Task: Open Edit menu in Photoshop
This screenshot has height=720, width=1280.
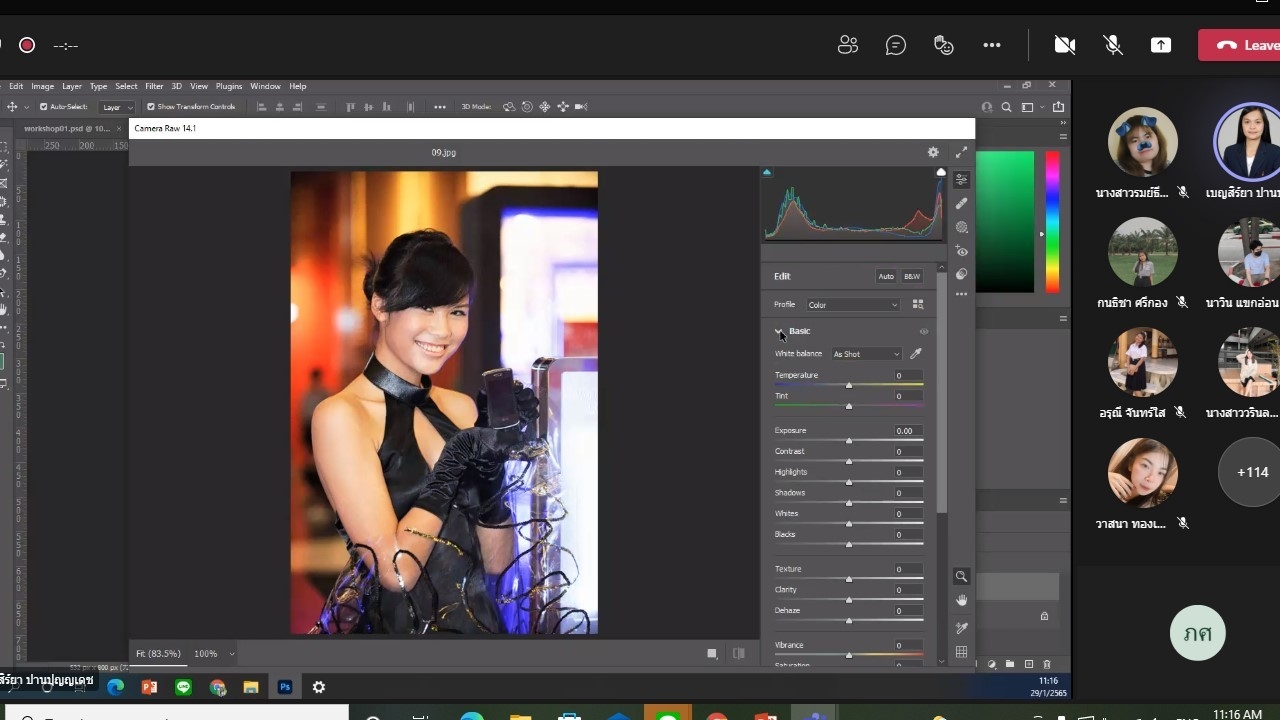Action: 16,86
